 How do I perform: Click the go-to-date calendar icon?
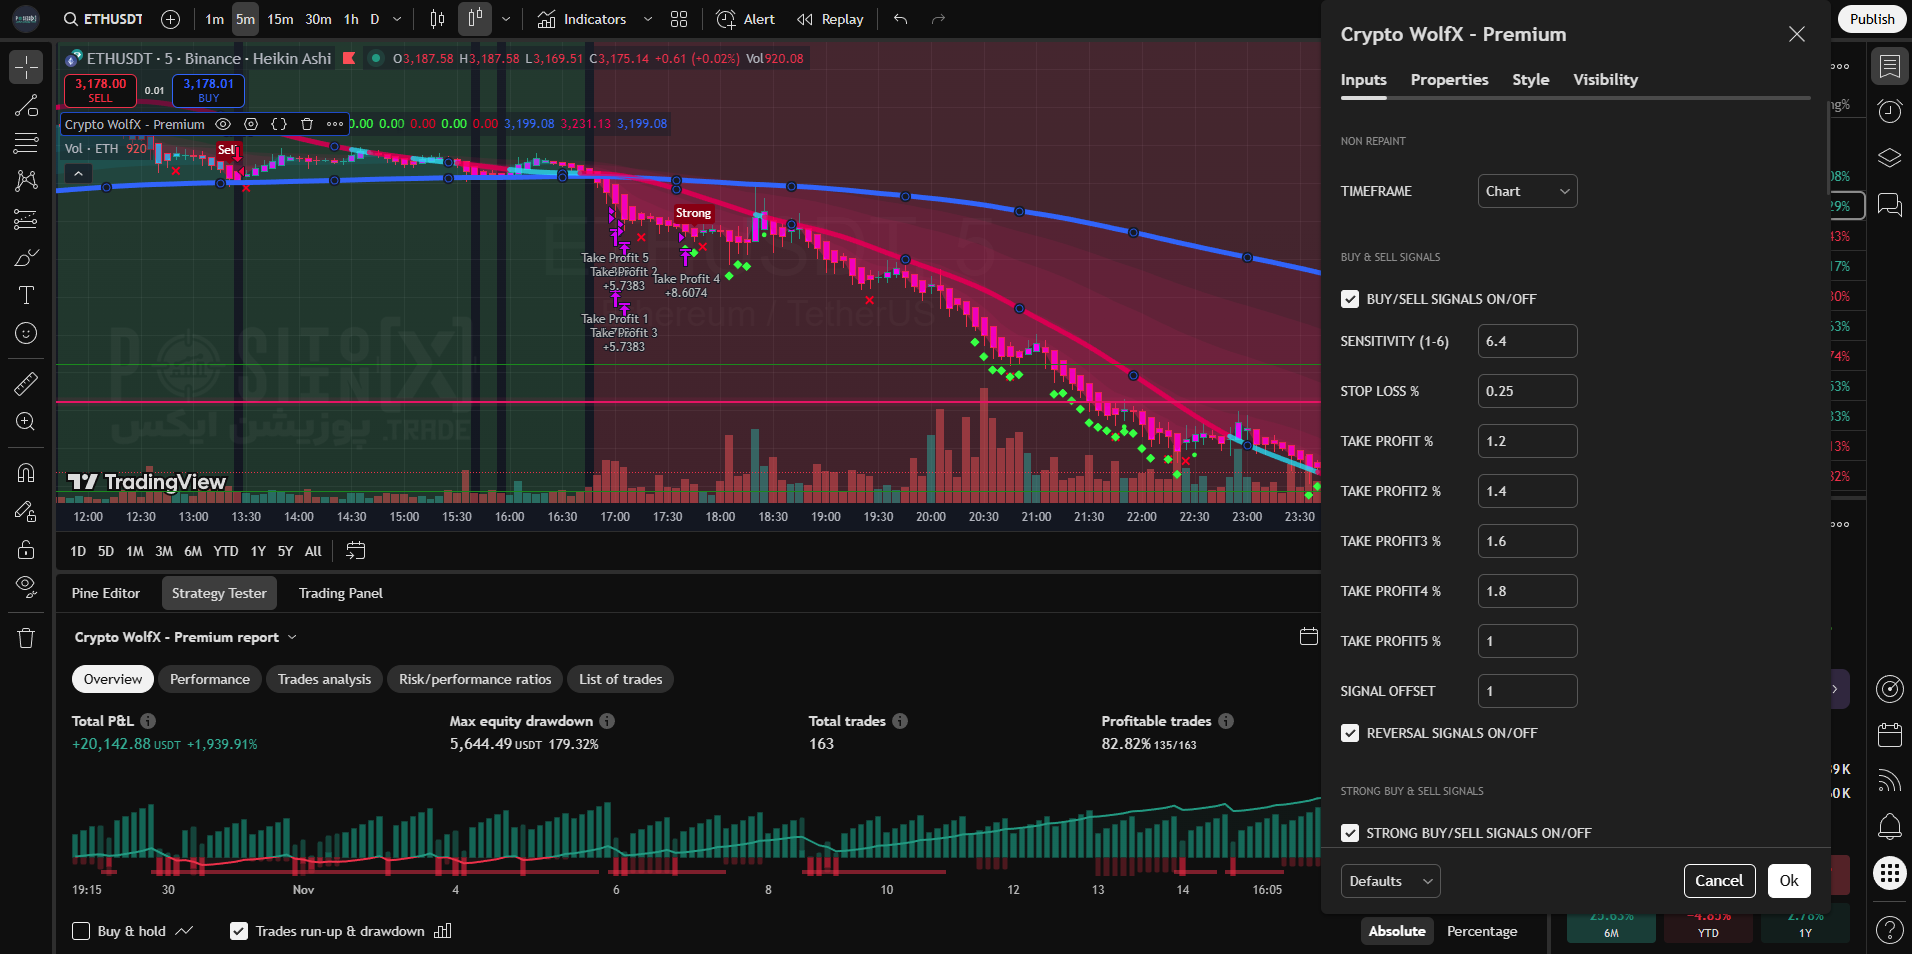coord(355,551)
